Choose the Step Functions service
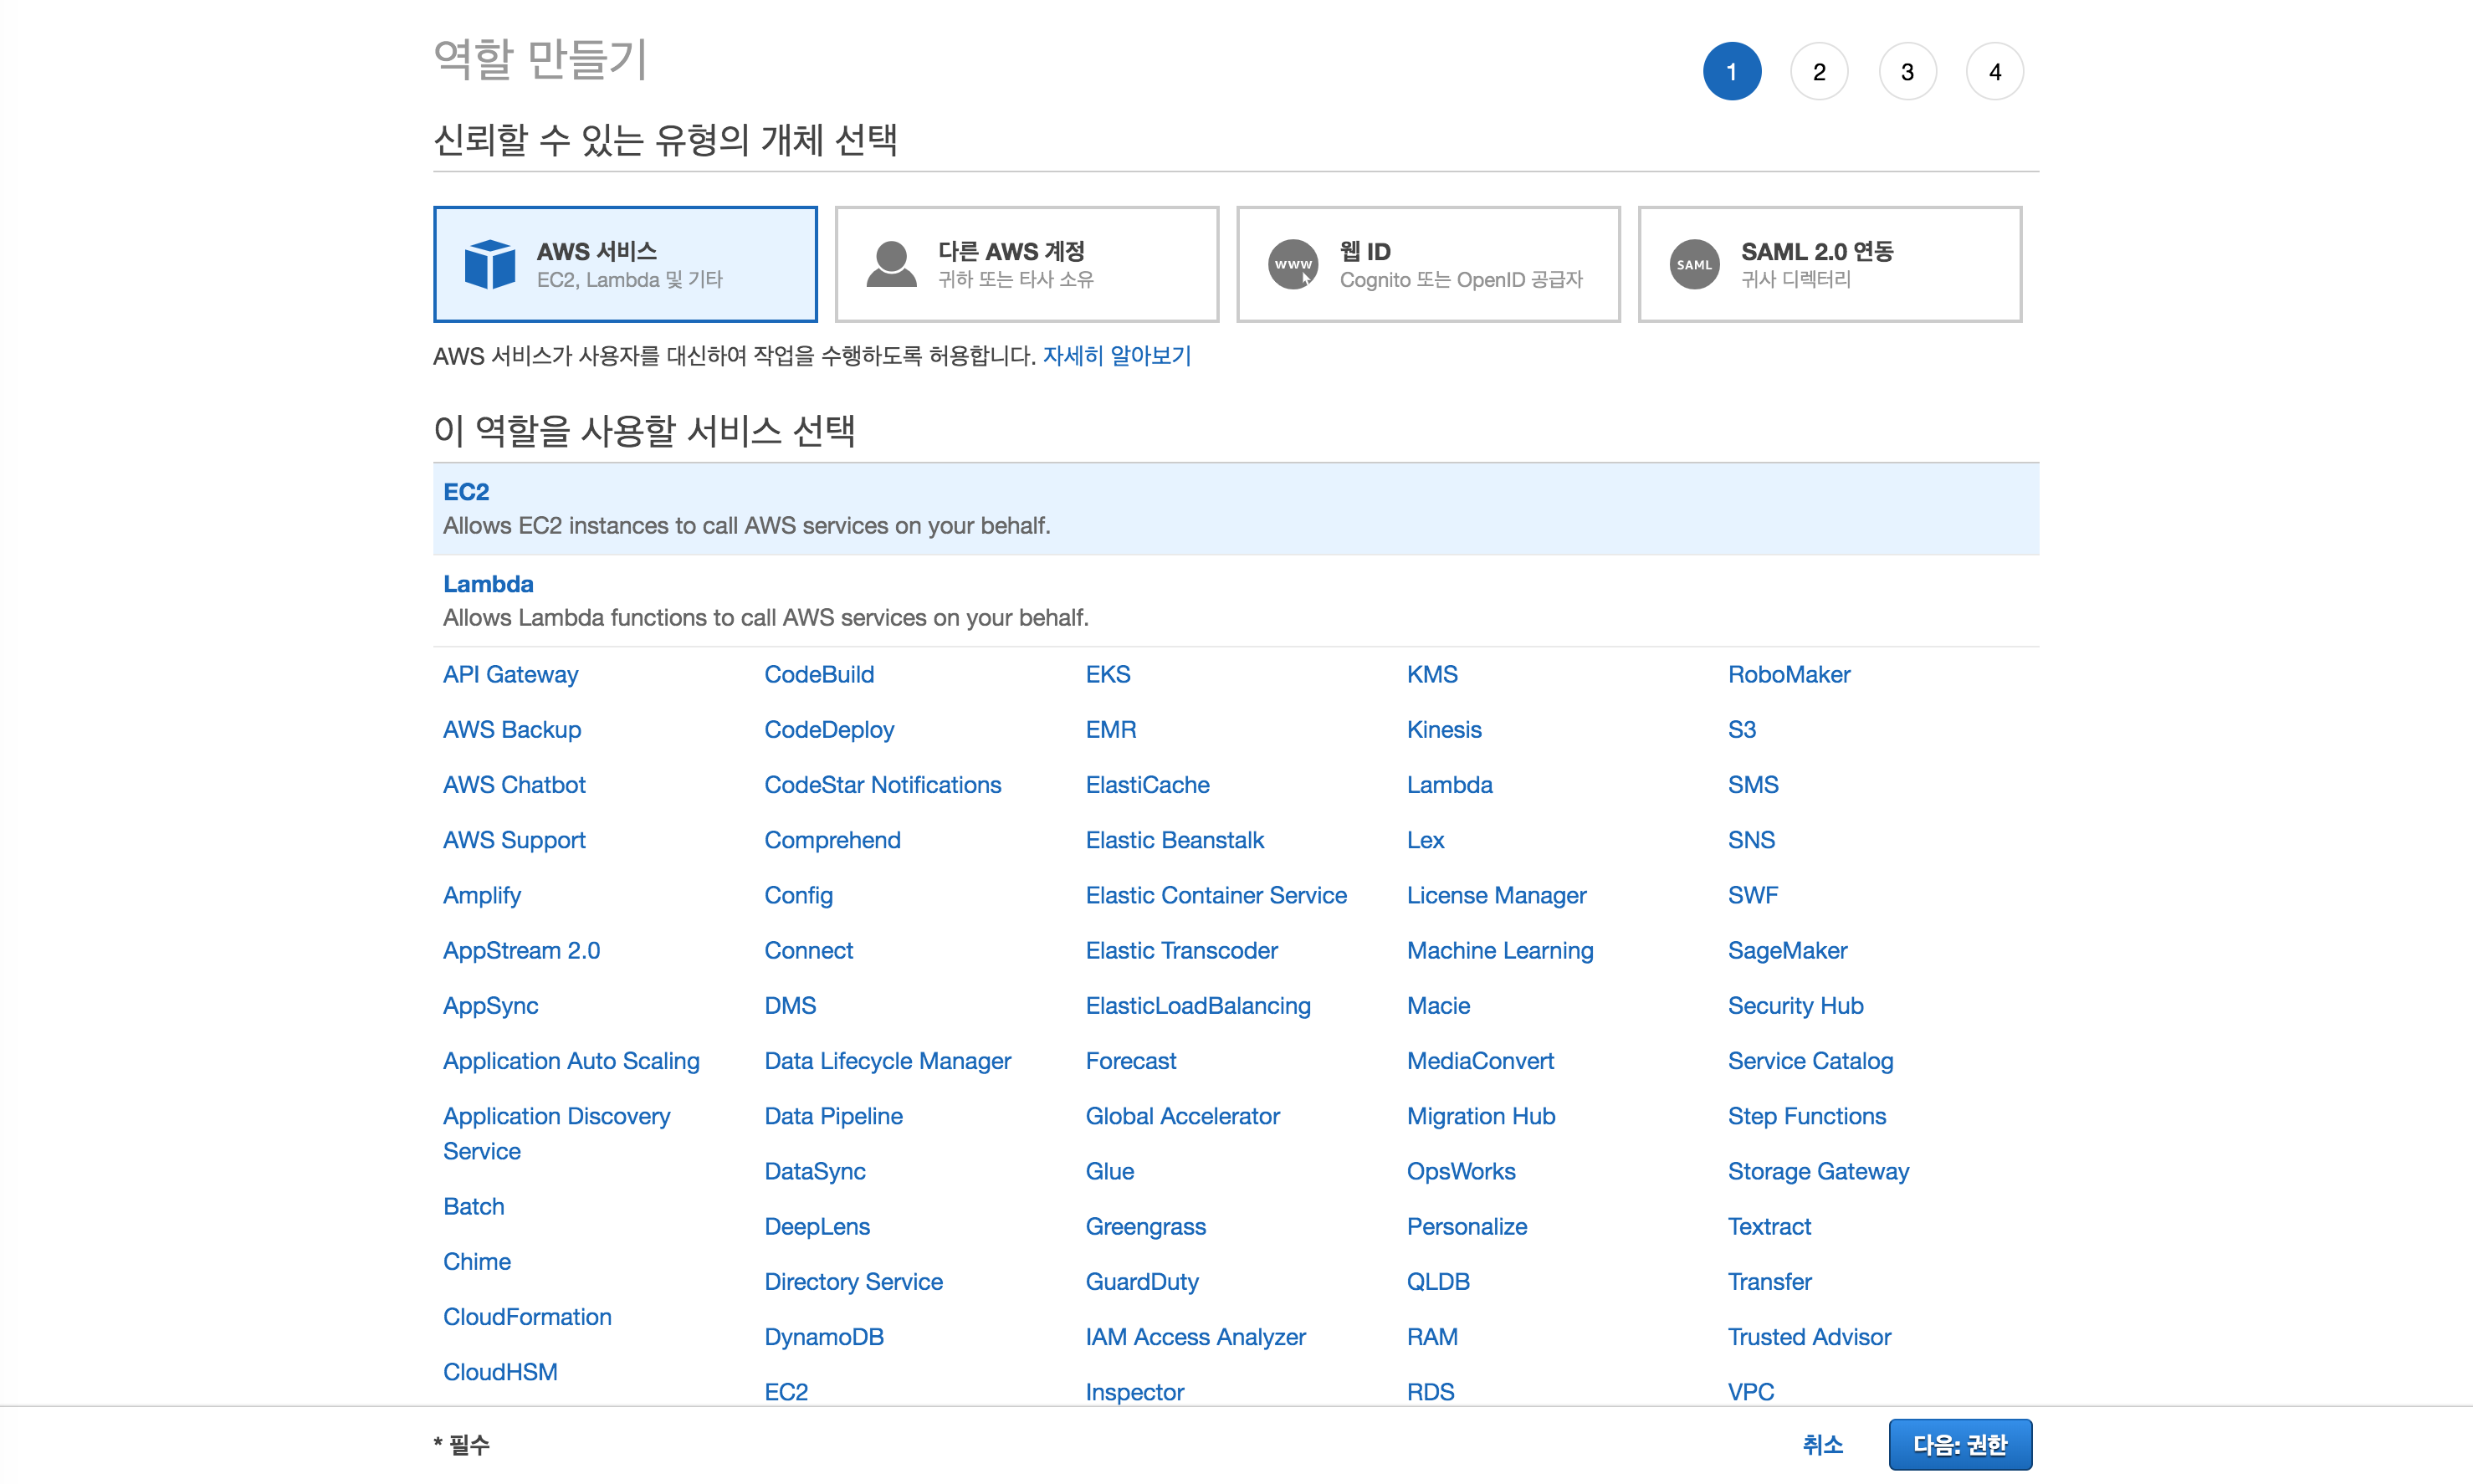 click(x=1806, y=1116)
